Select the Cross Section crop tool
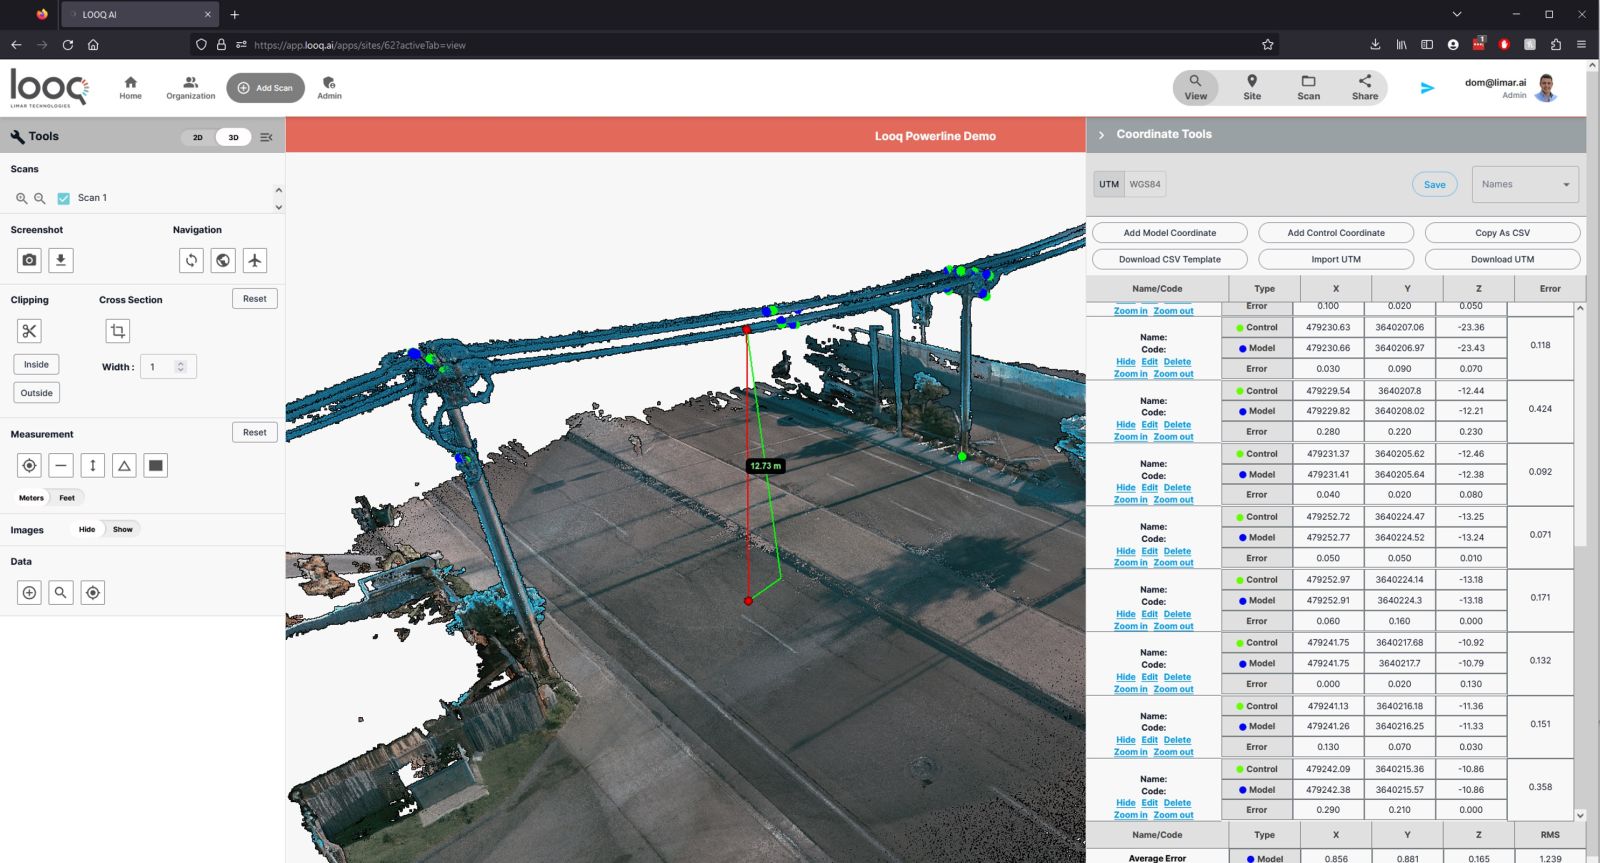 pos(117,331)
